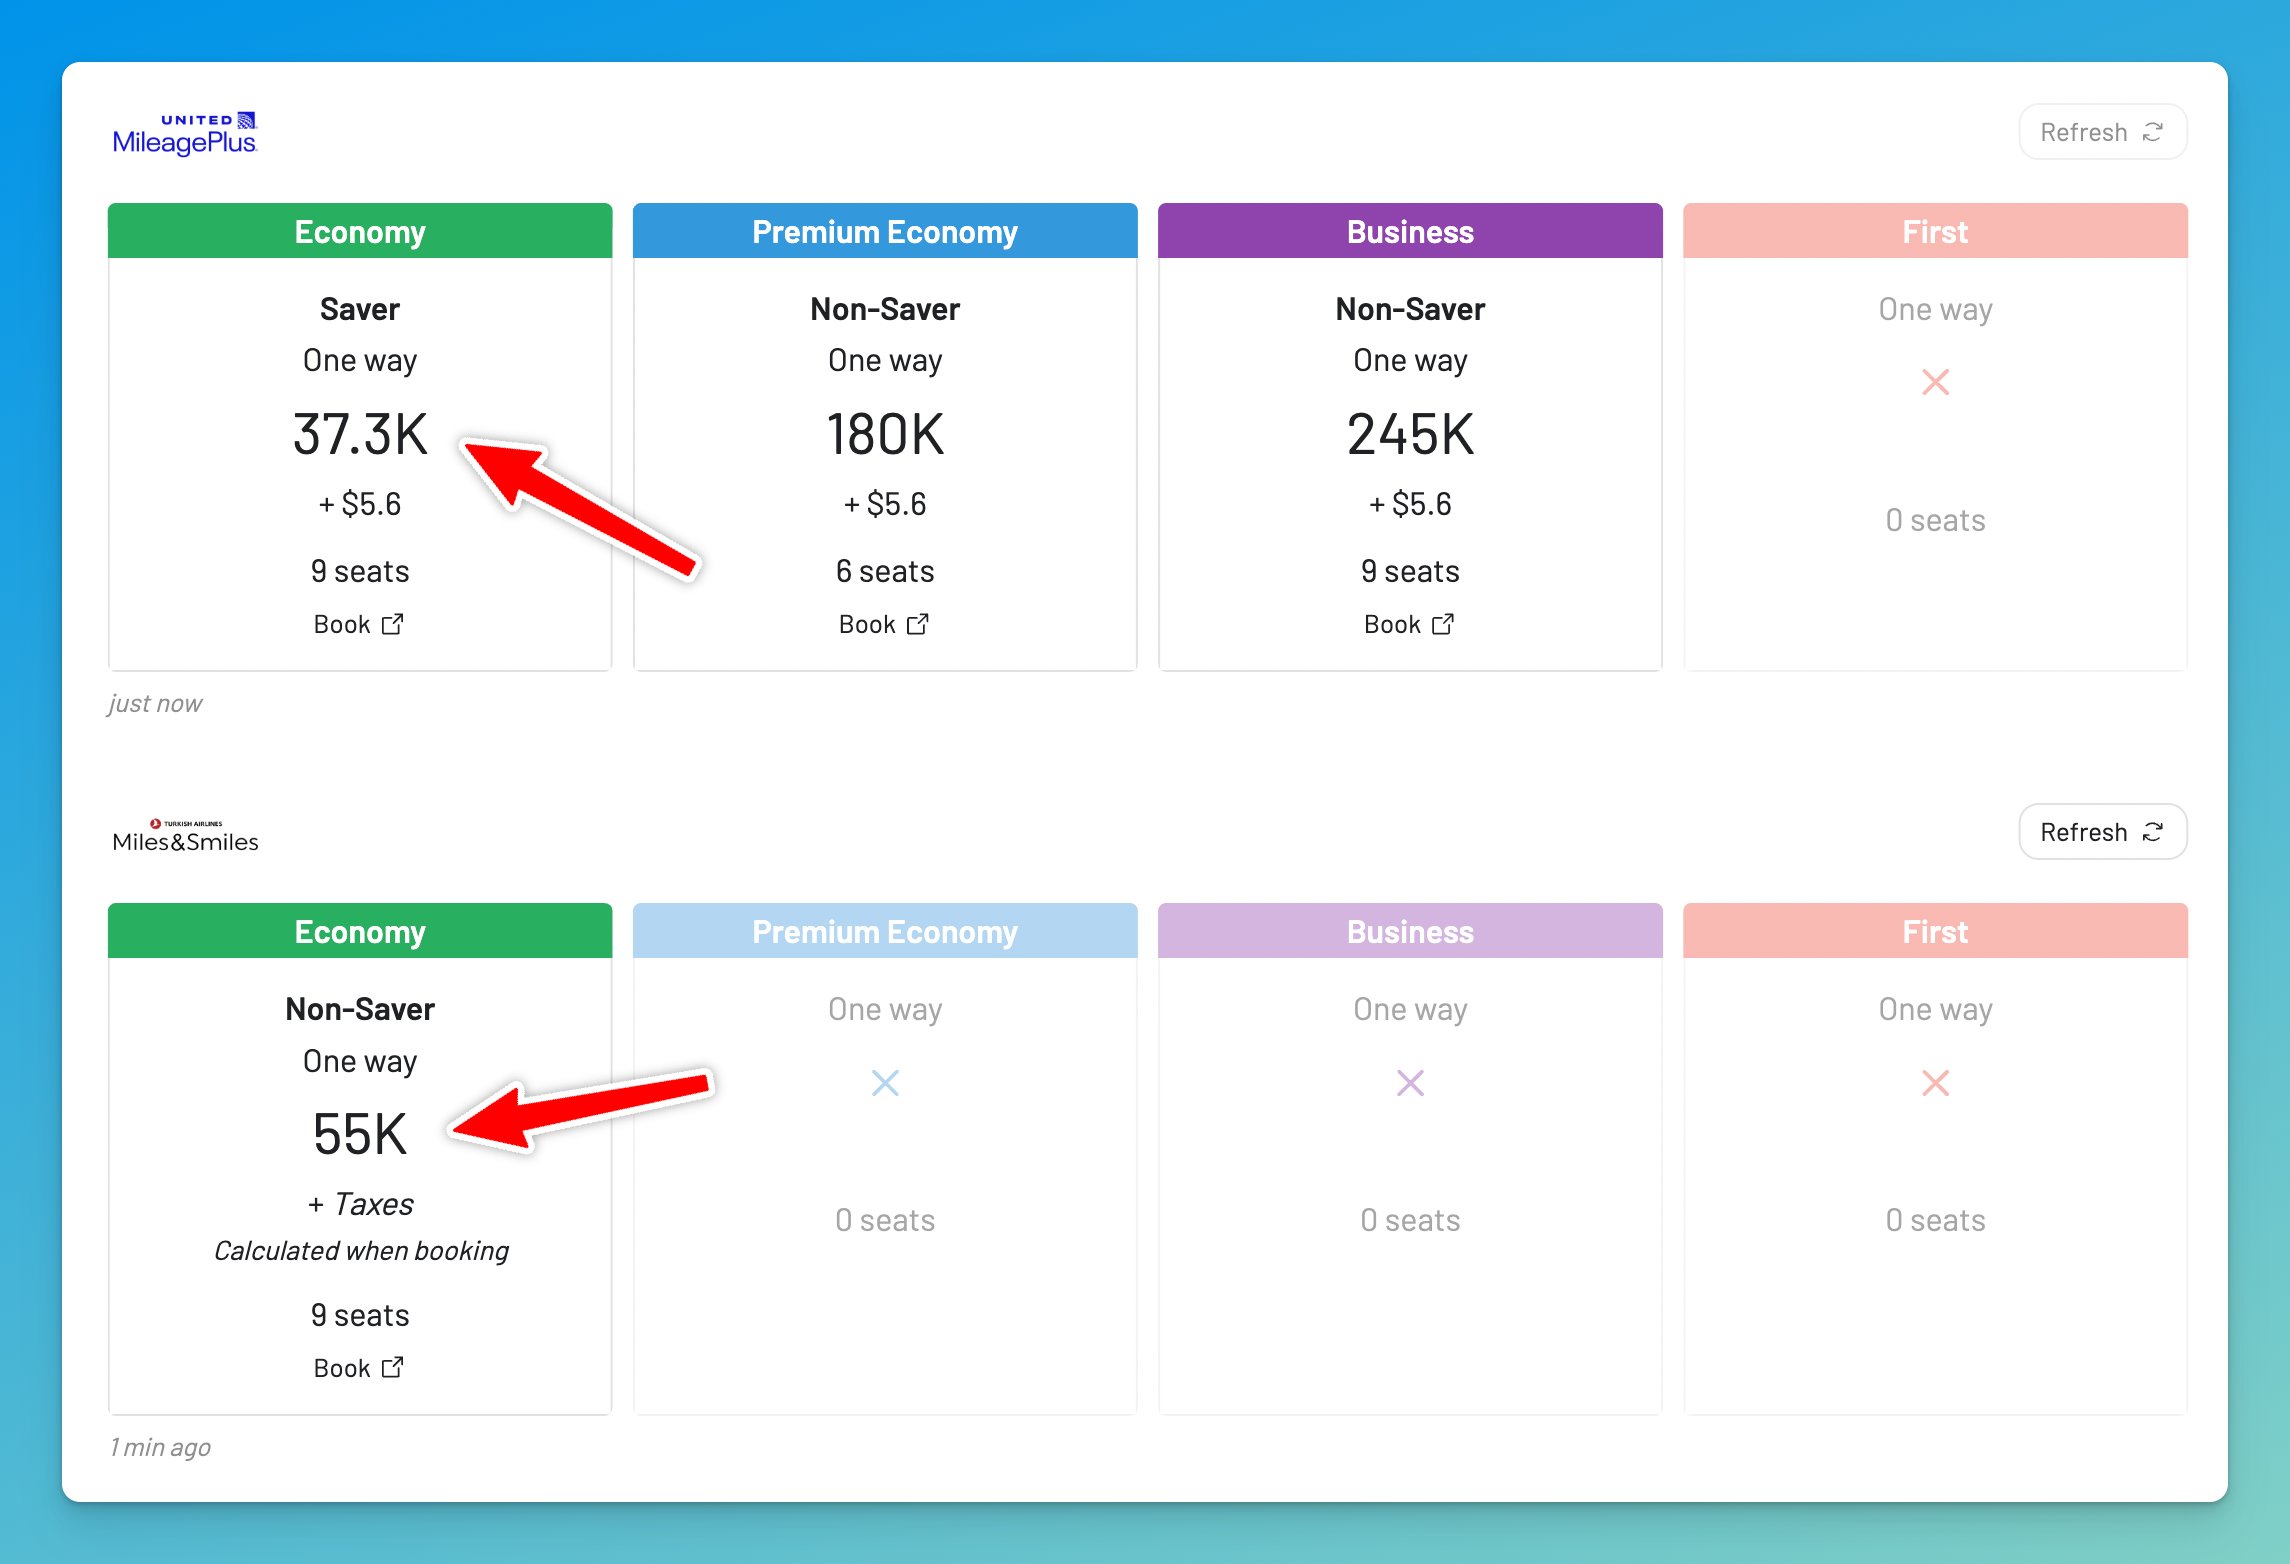Click the Turkish Airlines Miles&Smiles logo
This screenshot has width=2290, height=1564.
[x=185, y=835]
